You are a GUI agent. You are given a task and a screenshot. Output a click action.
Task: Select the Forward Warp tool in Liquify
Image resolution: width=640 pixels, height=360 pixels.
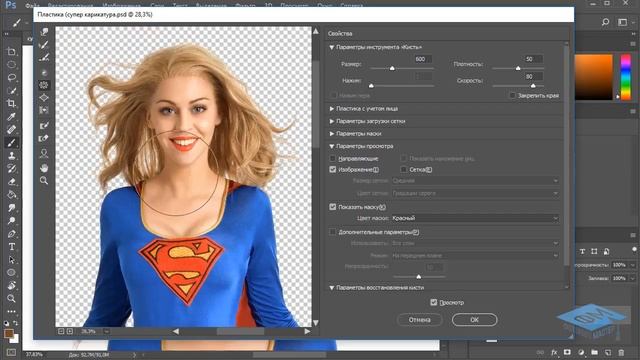coord(44,32)
